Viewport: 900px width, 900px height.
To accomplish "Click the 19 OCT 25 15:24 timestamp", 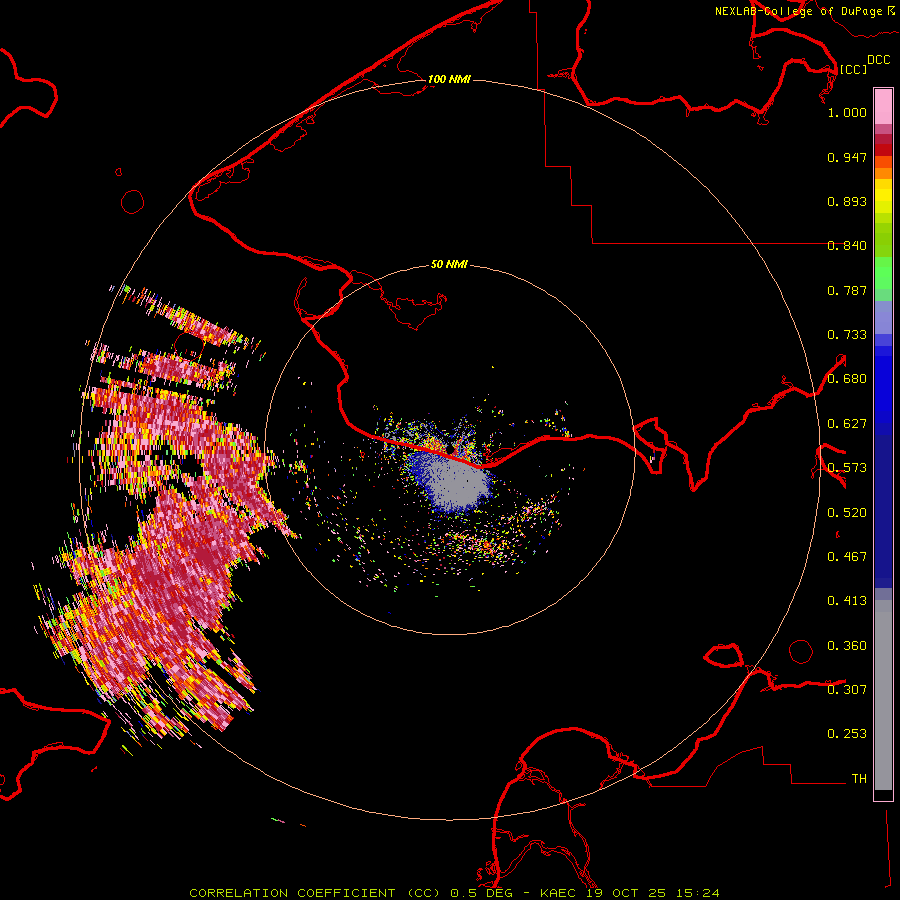I will pos(653,893).
